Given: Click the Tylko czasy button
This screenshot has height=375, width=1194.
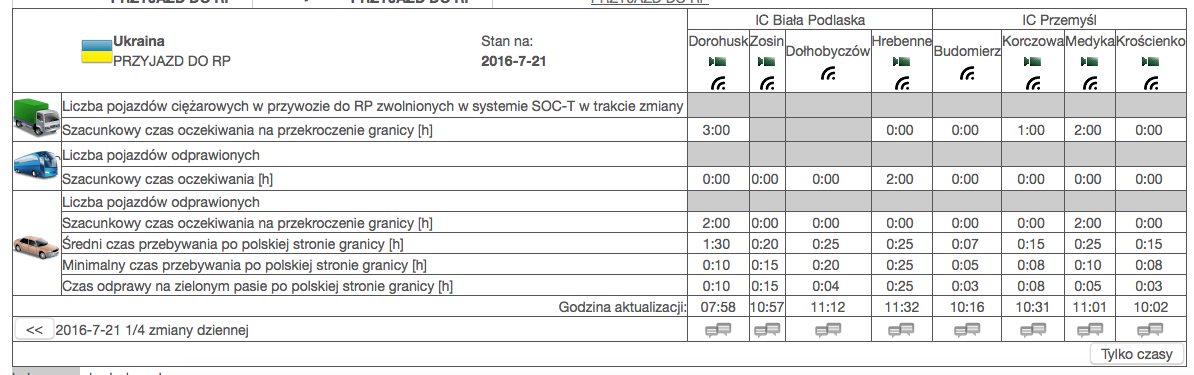Looking at the screenshot, I should point(1138,354).
